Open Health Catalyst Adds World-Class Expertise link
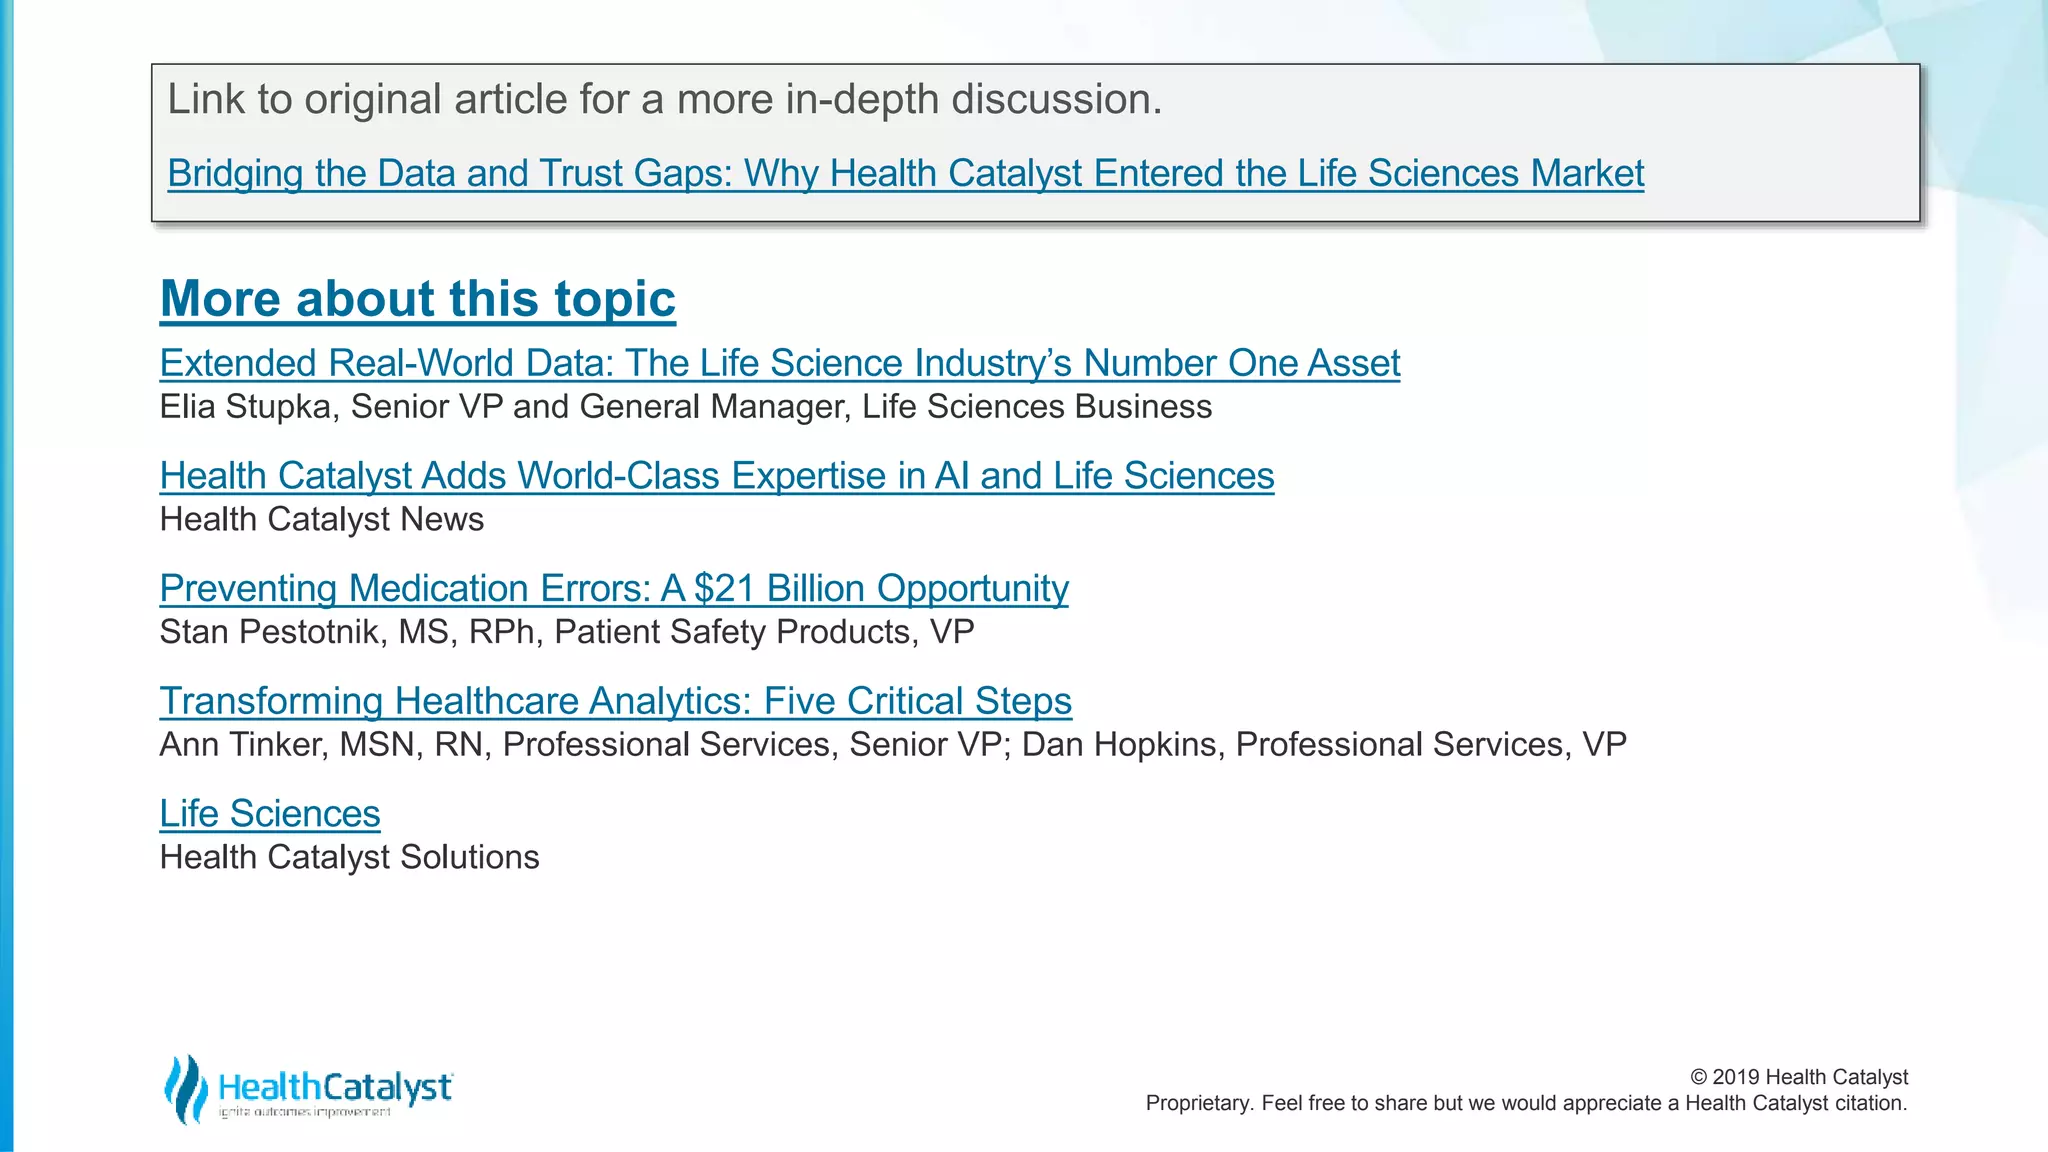This screenshot has width=2048, height=1152. (x=717, y=476)
